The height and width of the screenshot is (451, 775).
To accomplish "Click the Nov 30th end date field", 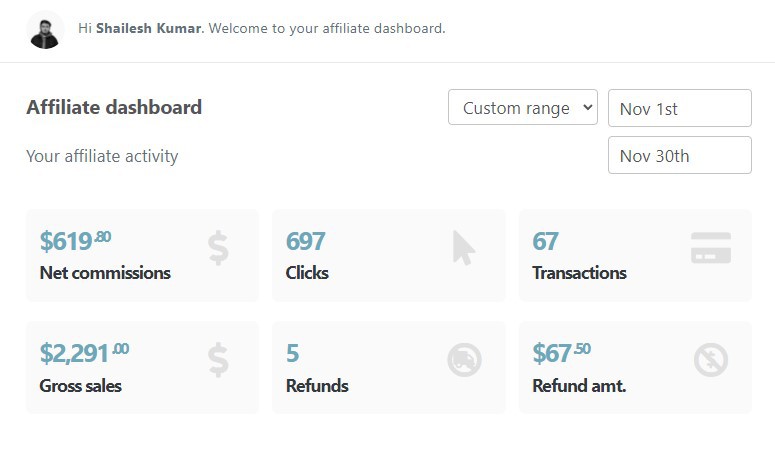I will pyautogui.click(x=680, y=155).
